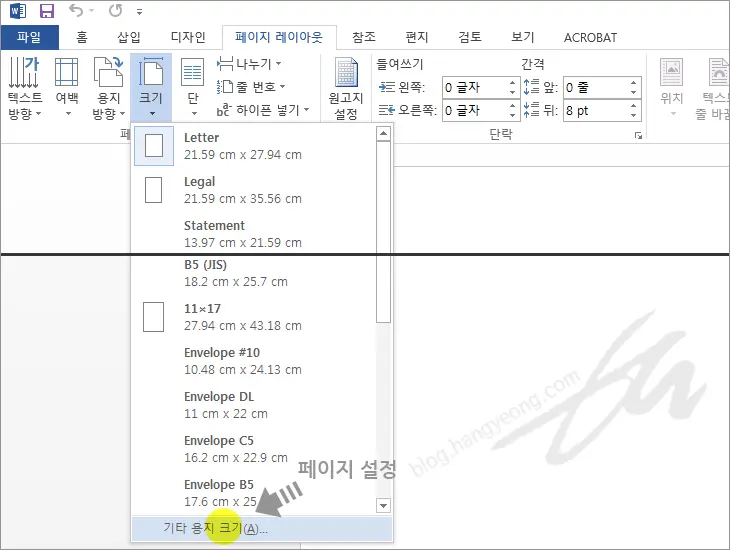Undo the last action
The image size is (730, 550).
tap(75, 10)
